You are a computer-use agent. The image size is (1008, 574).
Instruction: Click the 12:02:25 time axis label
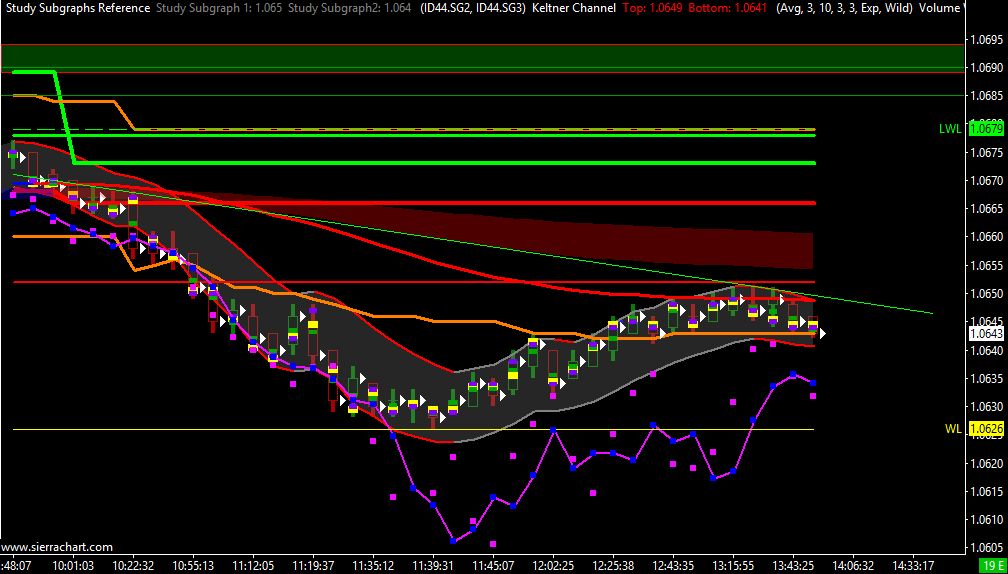tap(553, 565)
